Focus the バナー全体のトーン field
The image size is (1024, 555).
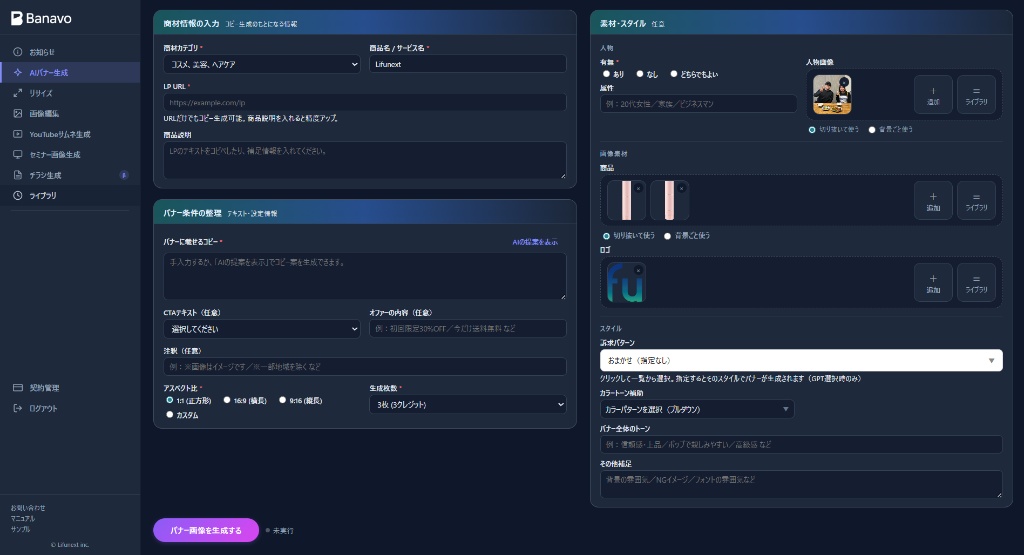pyautogui.click(x=801, y=444)
